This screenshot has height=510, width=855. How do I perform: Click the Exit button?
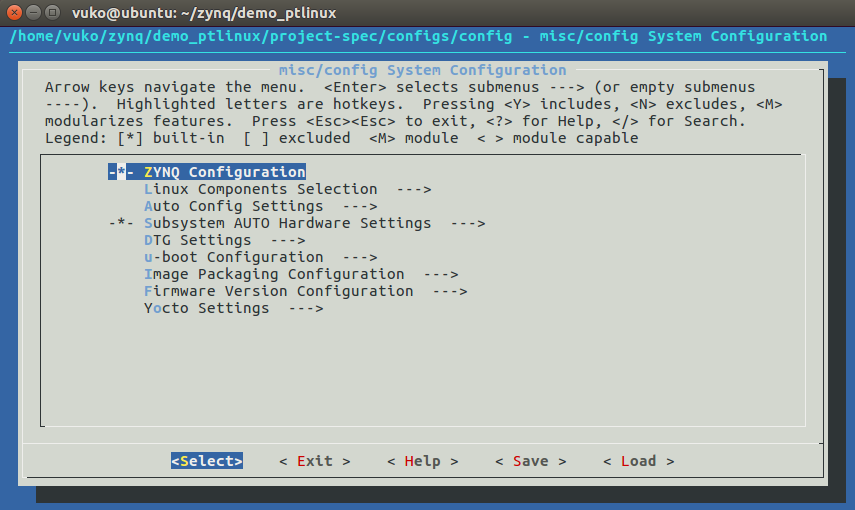coord(315,461)
